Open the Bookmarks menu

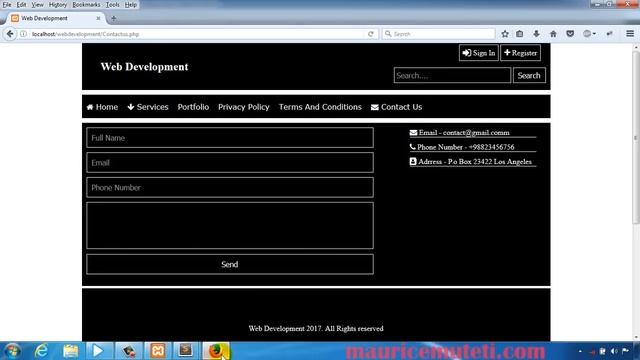86,4
